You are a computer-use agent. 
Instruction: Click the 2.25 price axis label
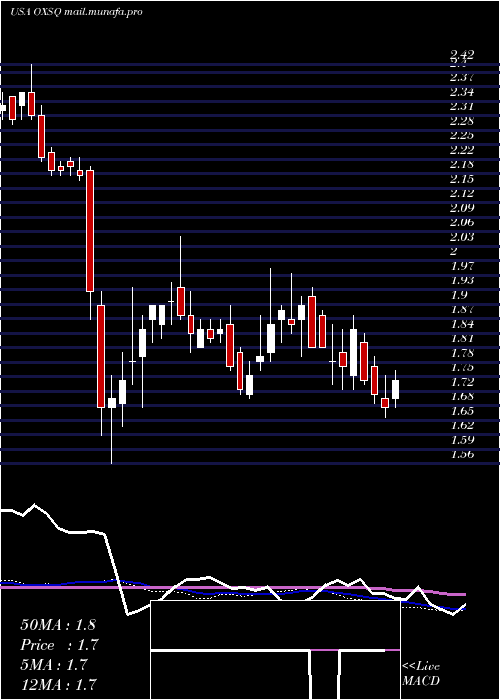tap(462, 135)
